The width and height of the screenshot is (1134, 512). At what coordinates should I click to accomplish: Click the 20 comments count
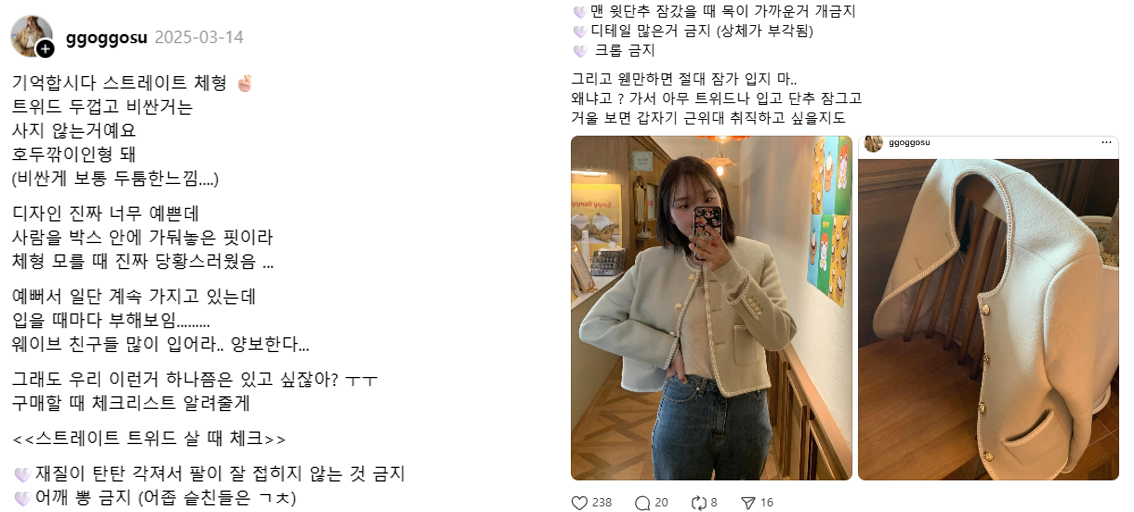pyautogui.click(x=661, y=503)
